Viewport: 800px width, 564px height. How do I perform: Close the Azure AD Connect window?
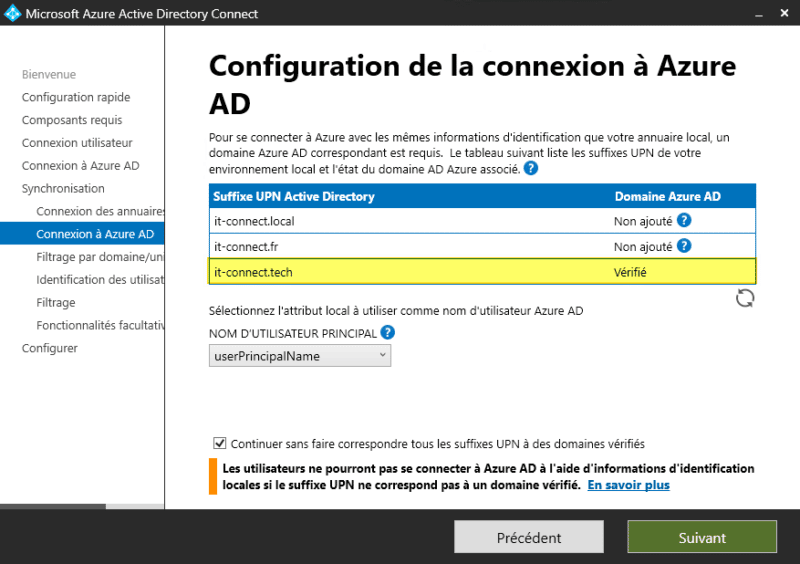point(785,13)
